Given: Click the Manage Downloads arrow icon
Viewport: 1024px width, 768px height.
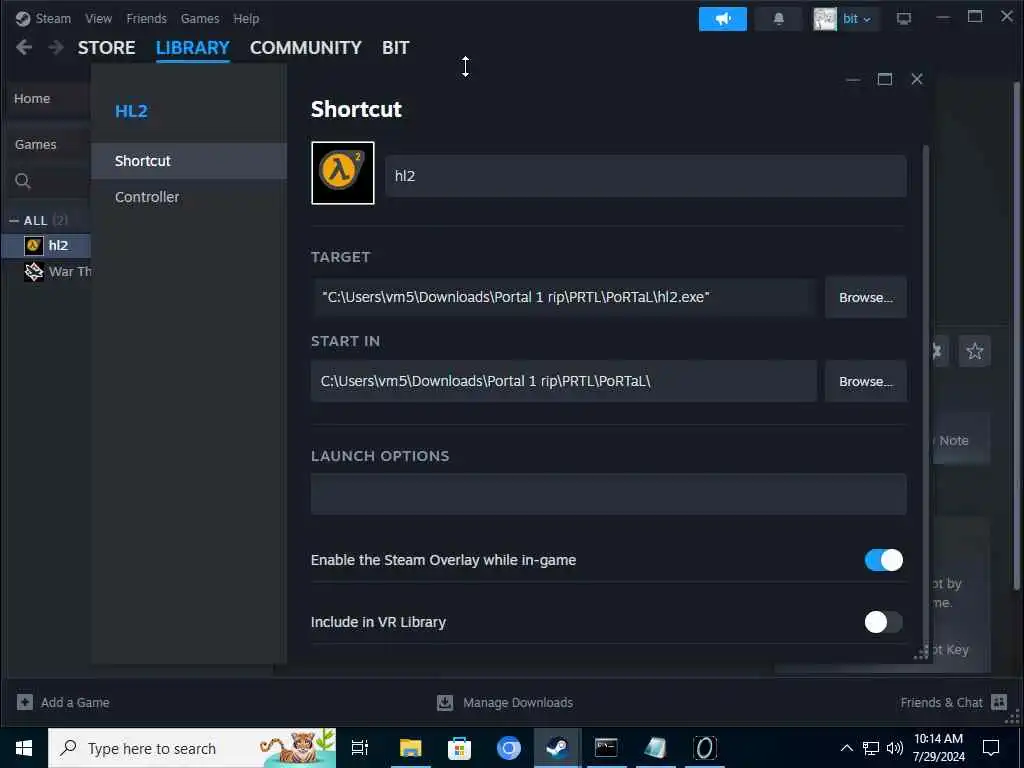Looking at the screenshot, I should [445, 703].
